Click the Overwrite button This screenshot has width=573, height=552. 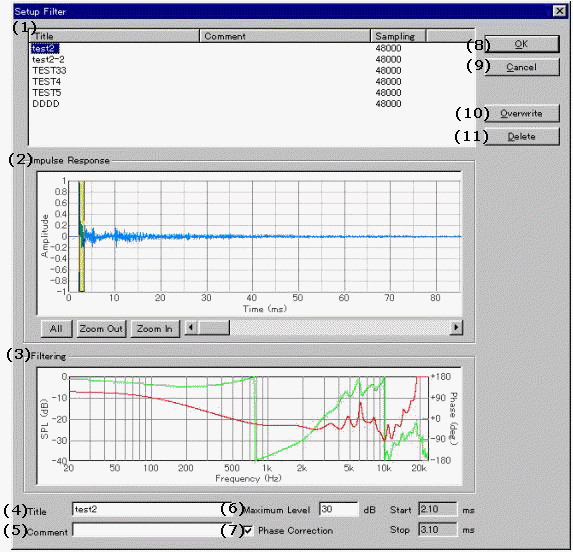(522, 114)
